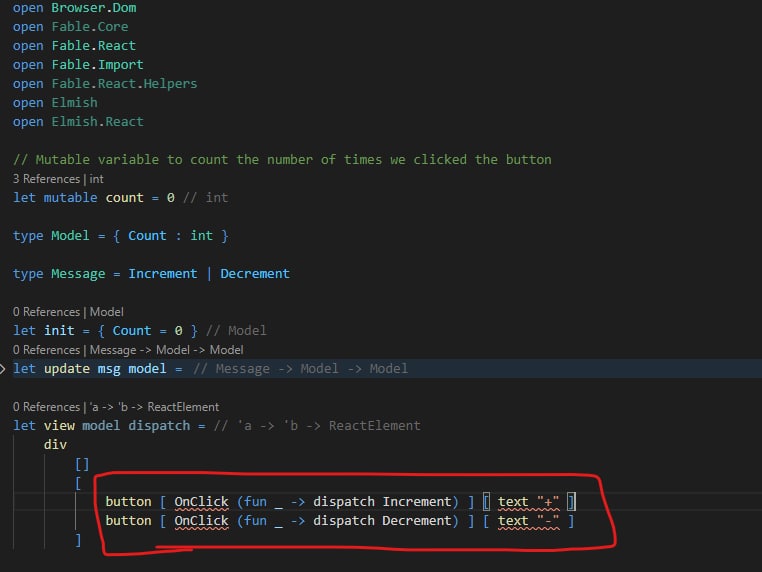
Task: Click the 'mutable' keyword
Action: pyautogui.click(x=70, y=198)
